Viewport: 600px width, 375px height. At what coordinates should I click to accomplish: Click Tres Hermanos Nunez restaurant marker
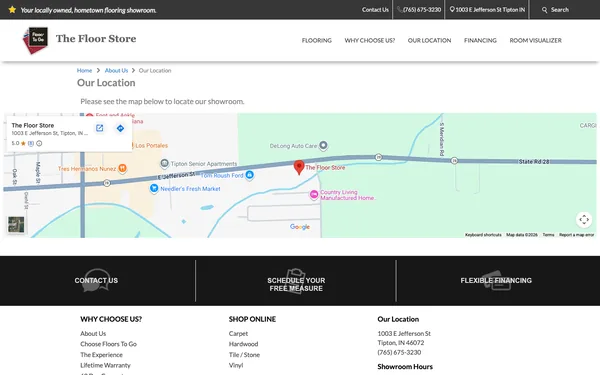coord(122,168)
